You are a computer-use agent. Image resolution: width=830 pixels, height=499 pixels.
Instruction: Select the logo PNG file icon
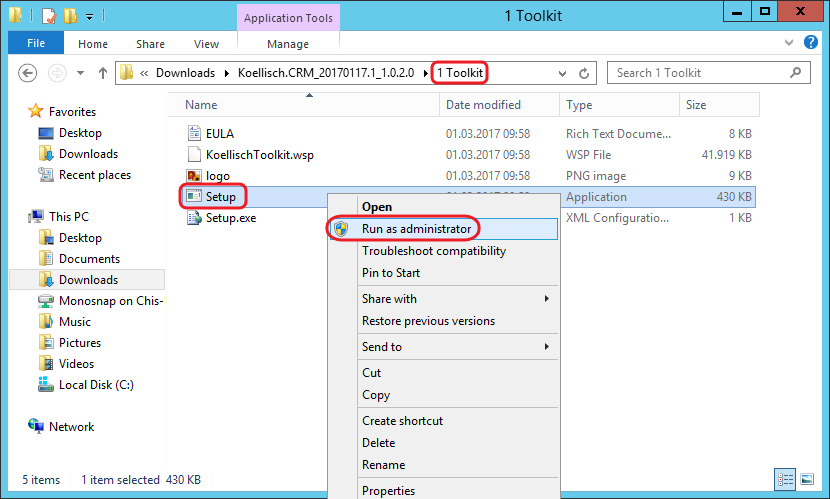click(x=194, y=176)
